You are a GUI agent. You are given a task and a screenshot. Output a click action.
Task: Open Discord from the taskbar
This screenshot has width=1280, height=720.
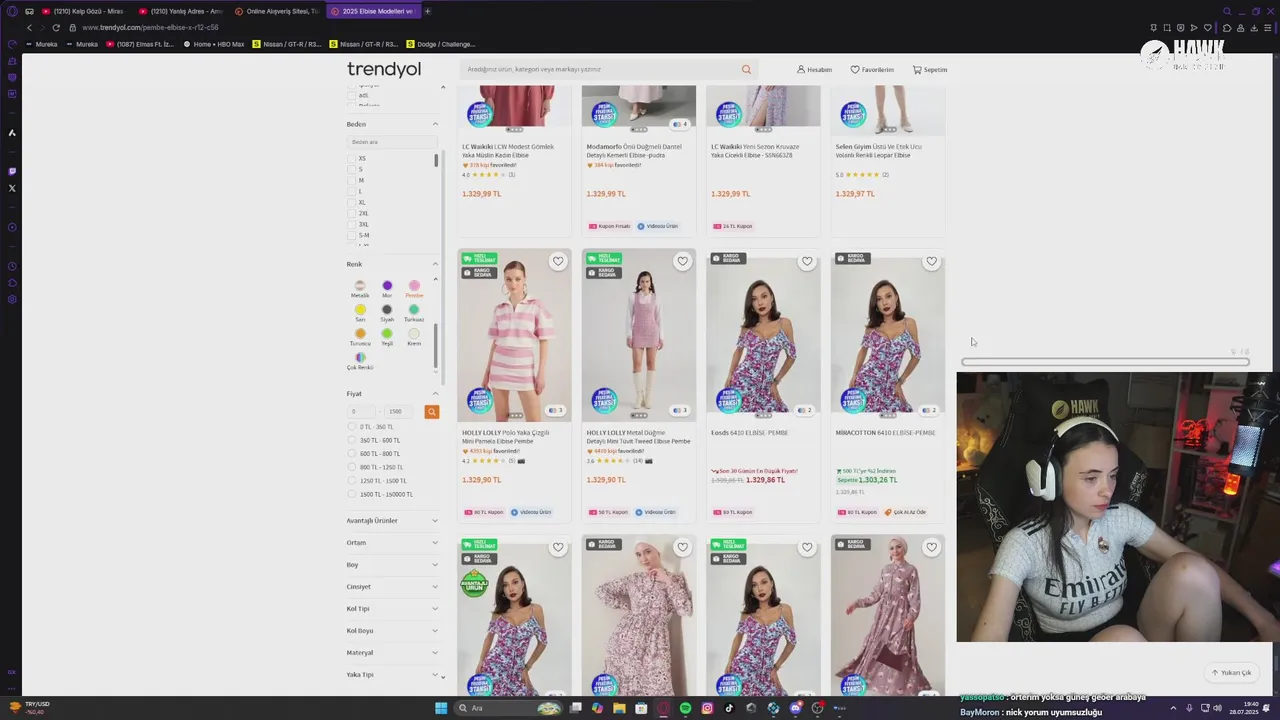tap(796, 708)
